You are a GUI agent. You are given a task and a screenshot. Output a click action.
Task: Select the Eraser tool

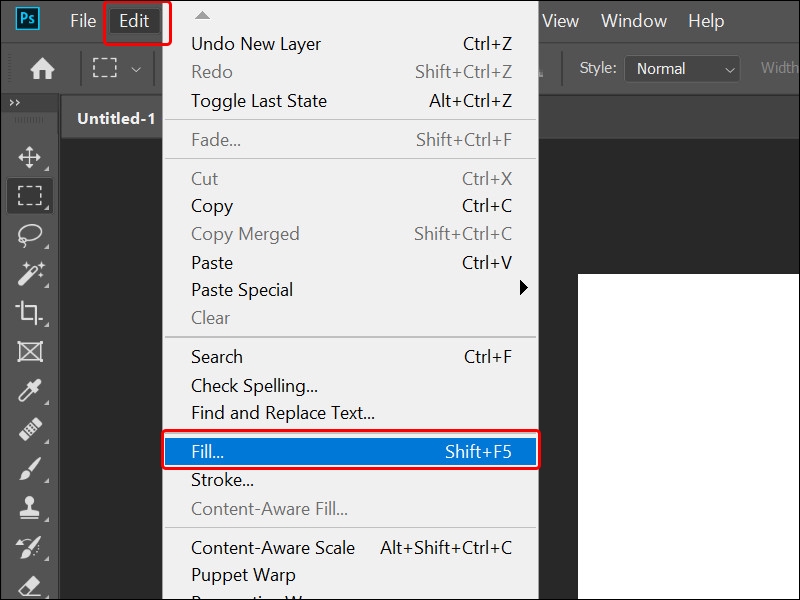point(30,586)
